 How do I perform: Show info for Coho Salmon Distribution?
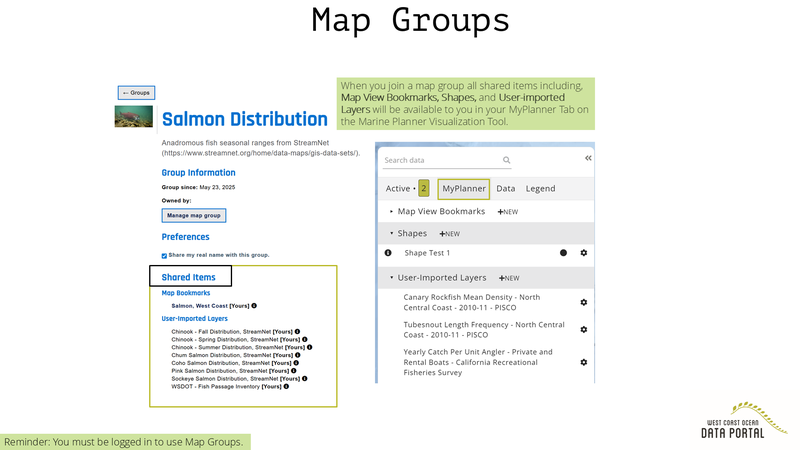tap(296, 363)
